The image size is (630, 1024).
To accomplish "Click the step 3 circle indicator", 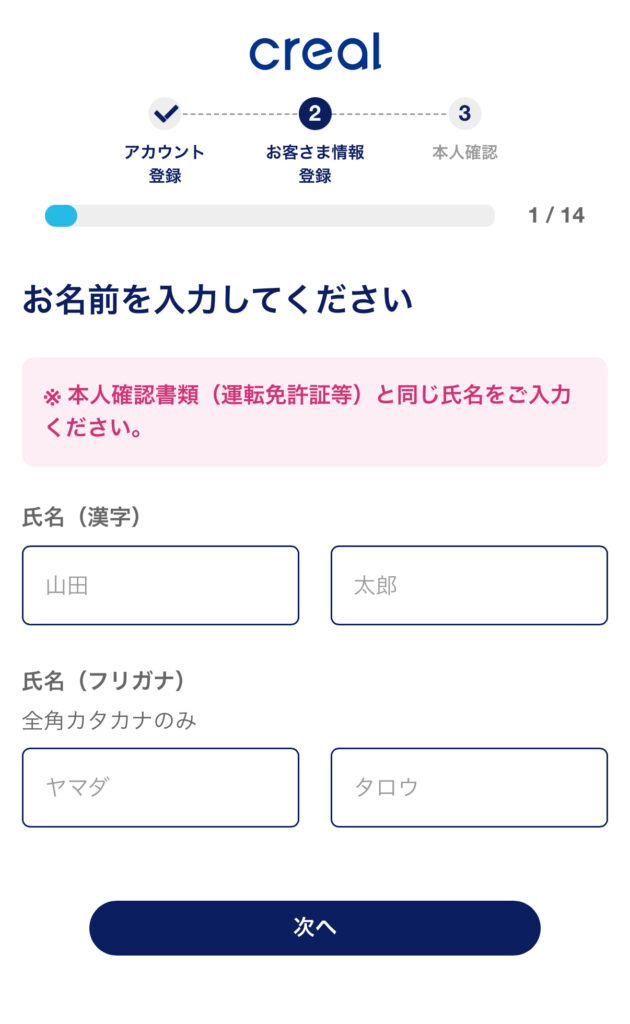I will click(x=464, y=114).
